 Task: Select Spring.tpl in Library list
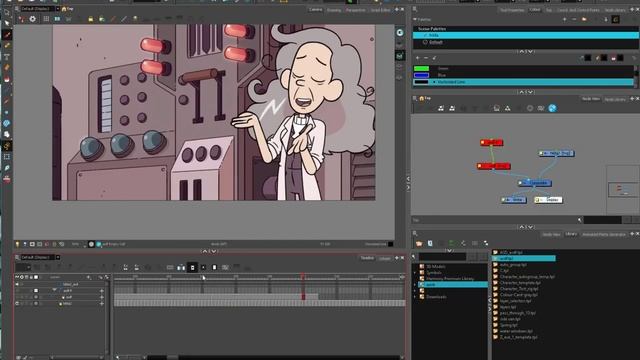point(509,325)
